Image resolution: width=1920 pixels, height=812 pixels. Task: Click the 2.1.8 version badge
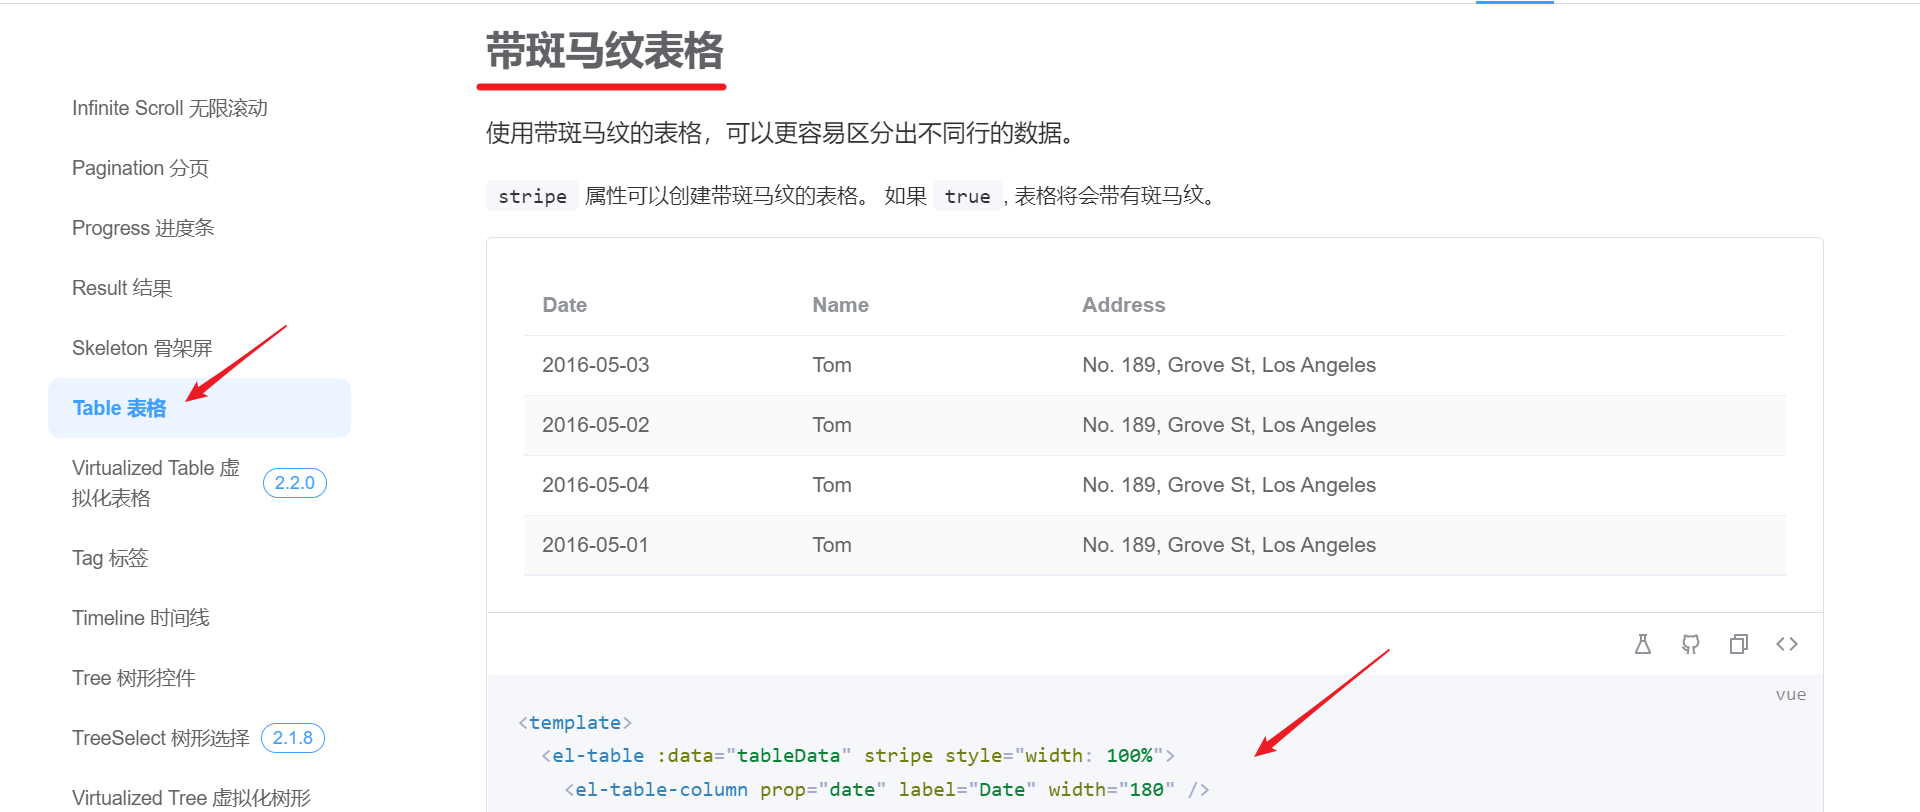point(293,738)
